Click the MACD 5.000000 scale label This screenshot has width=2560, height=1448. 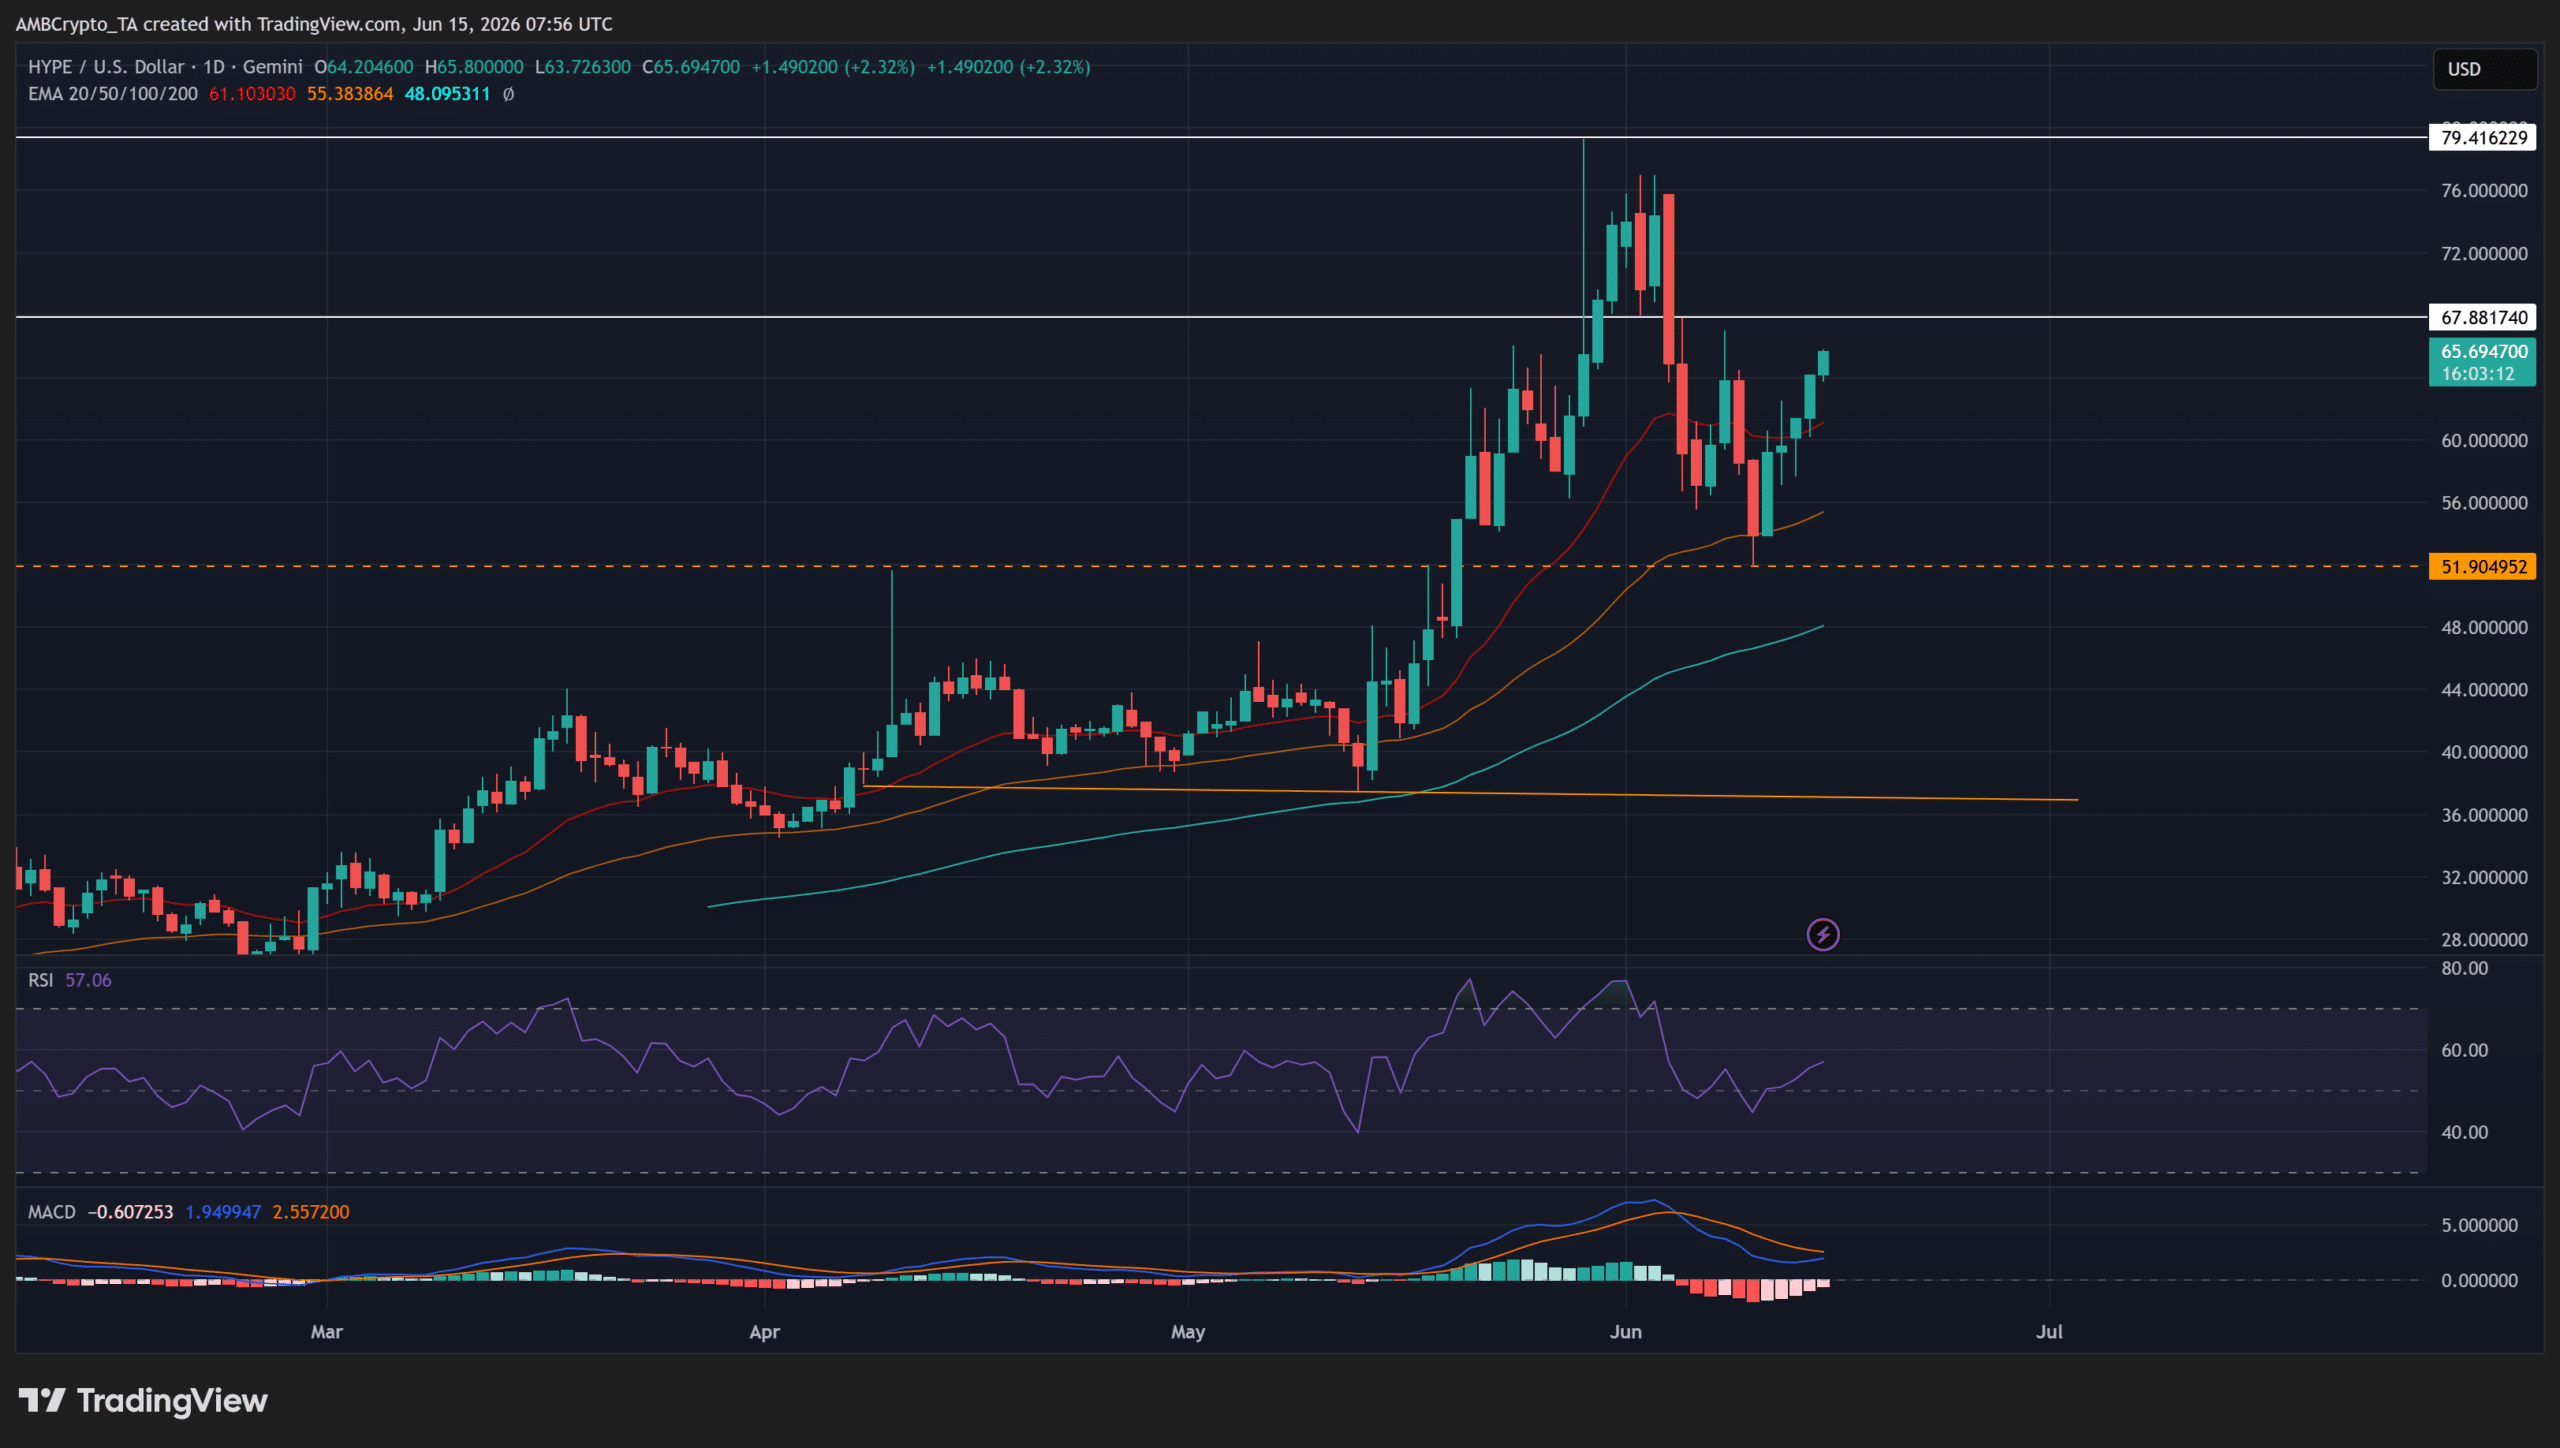point(2479,1226)
